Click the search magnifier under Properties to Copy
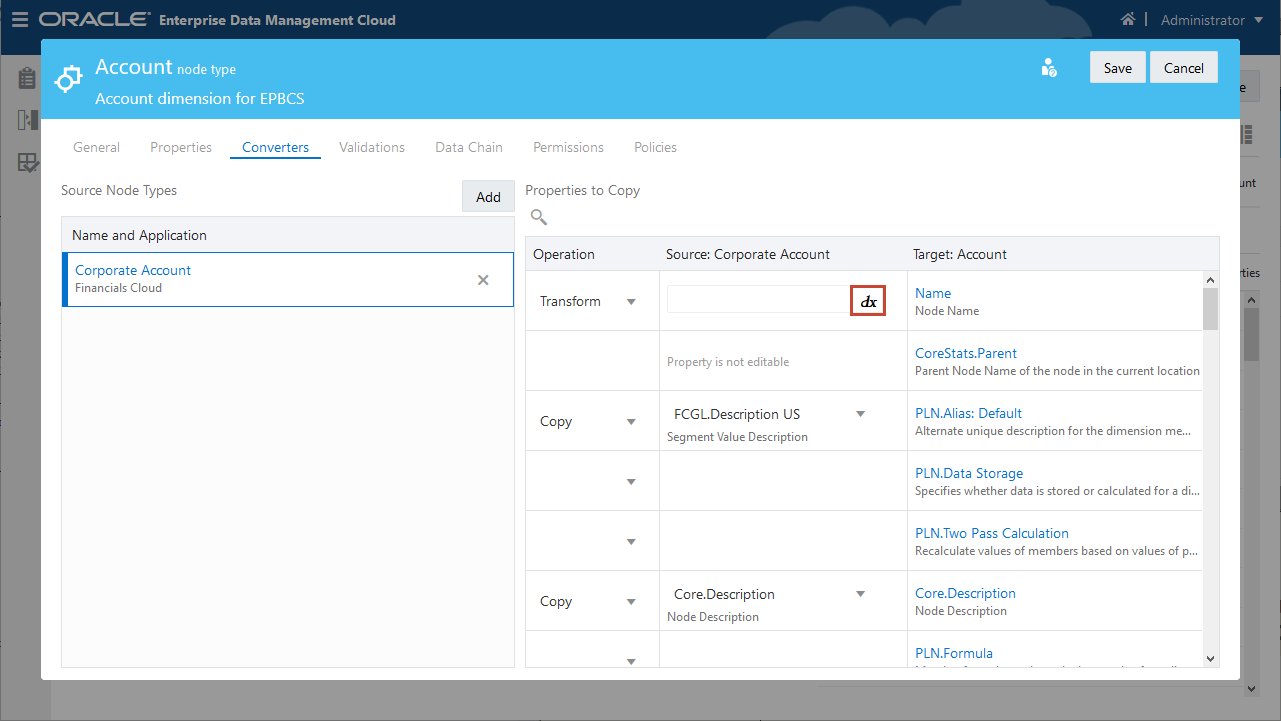The image size is (1281, 721). pyautogui.click(x=538, y=216)
